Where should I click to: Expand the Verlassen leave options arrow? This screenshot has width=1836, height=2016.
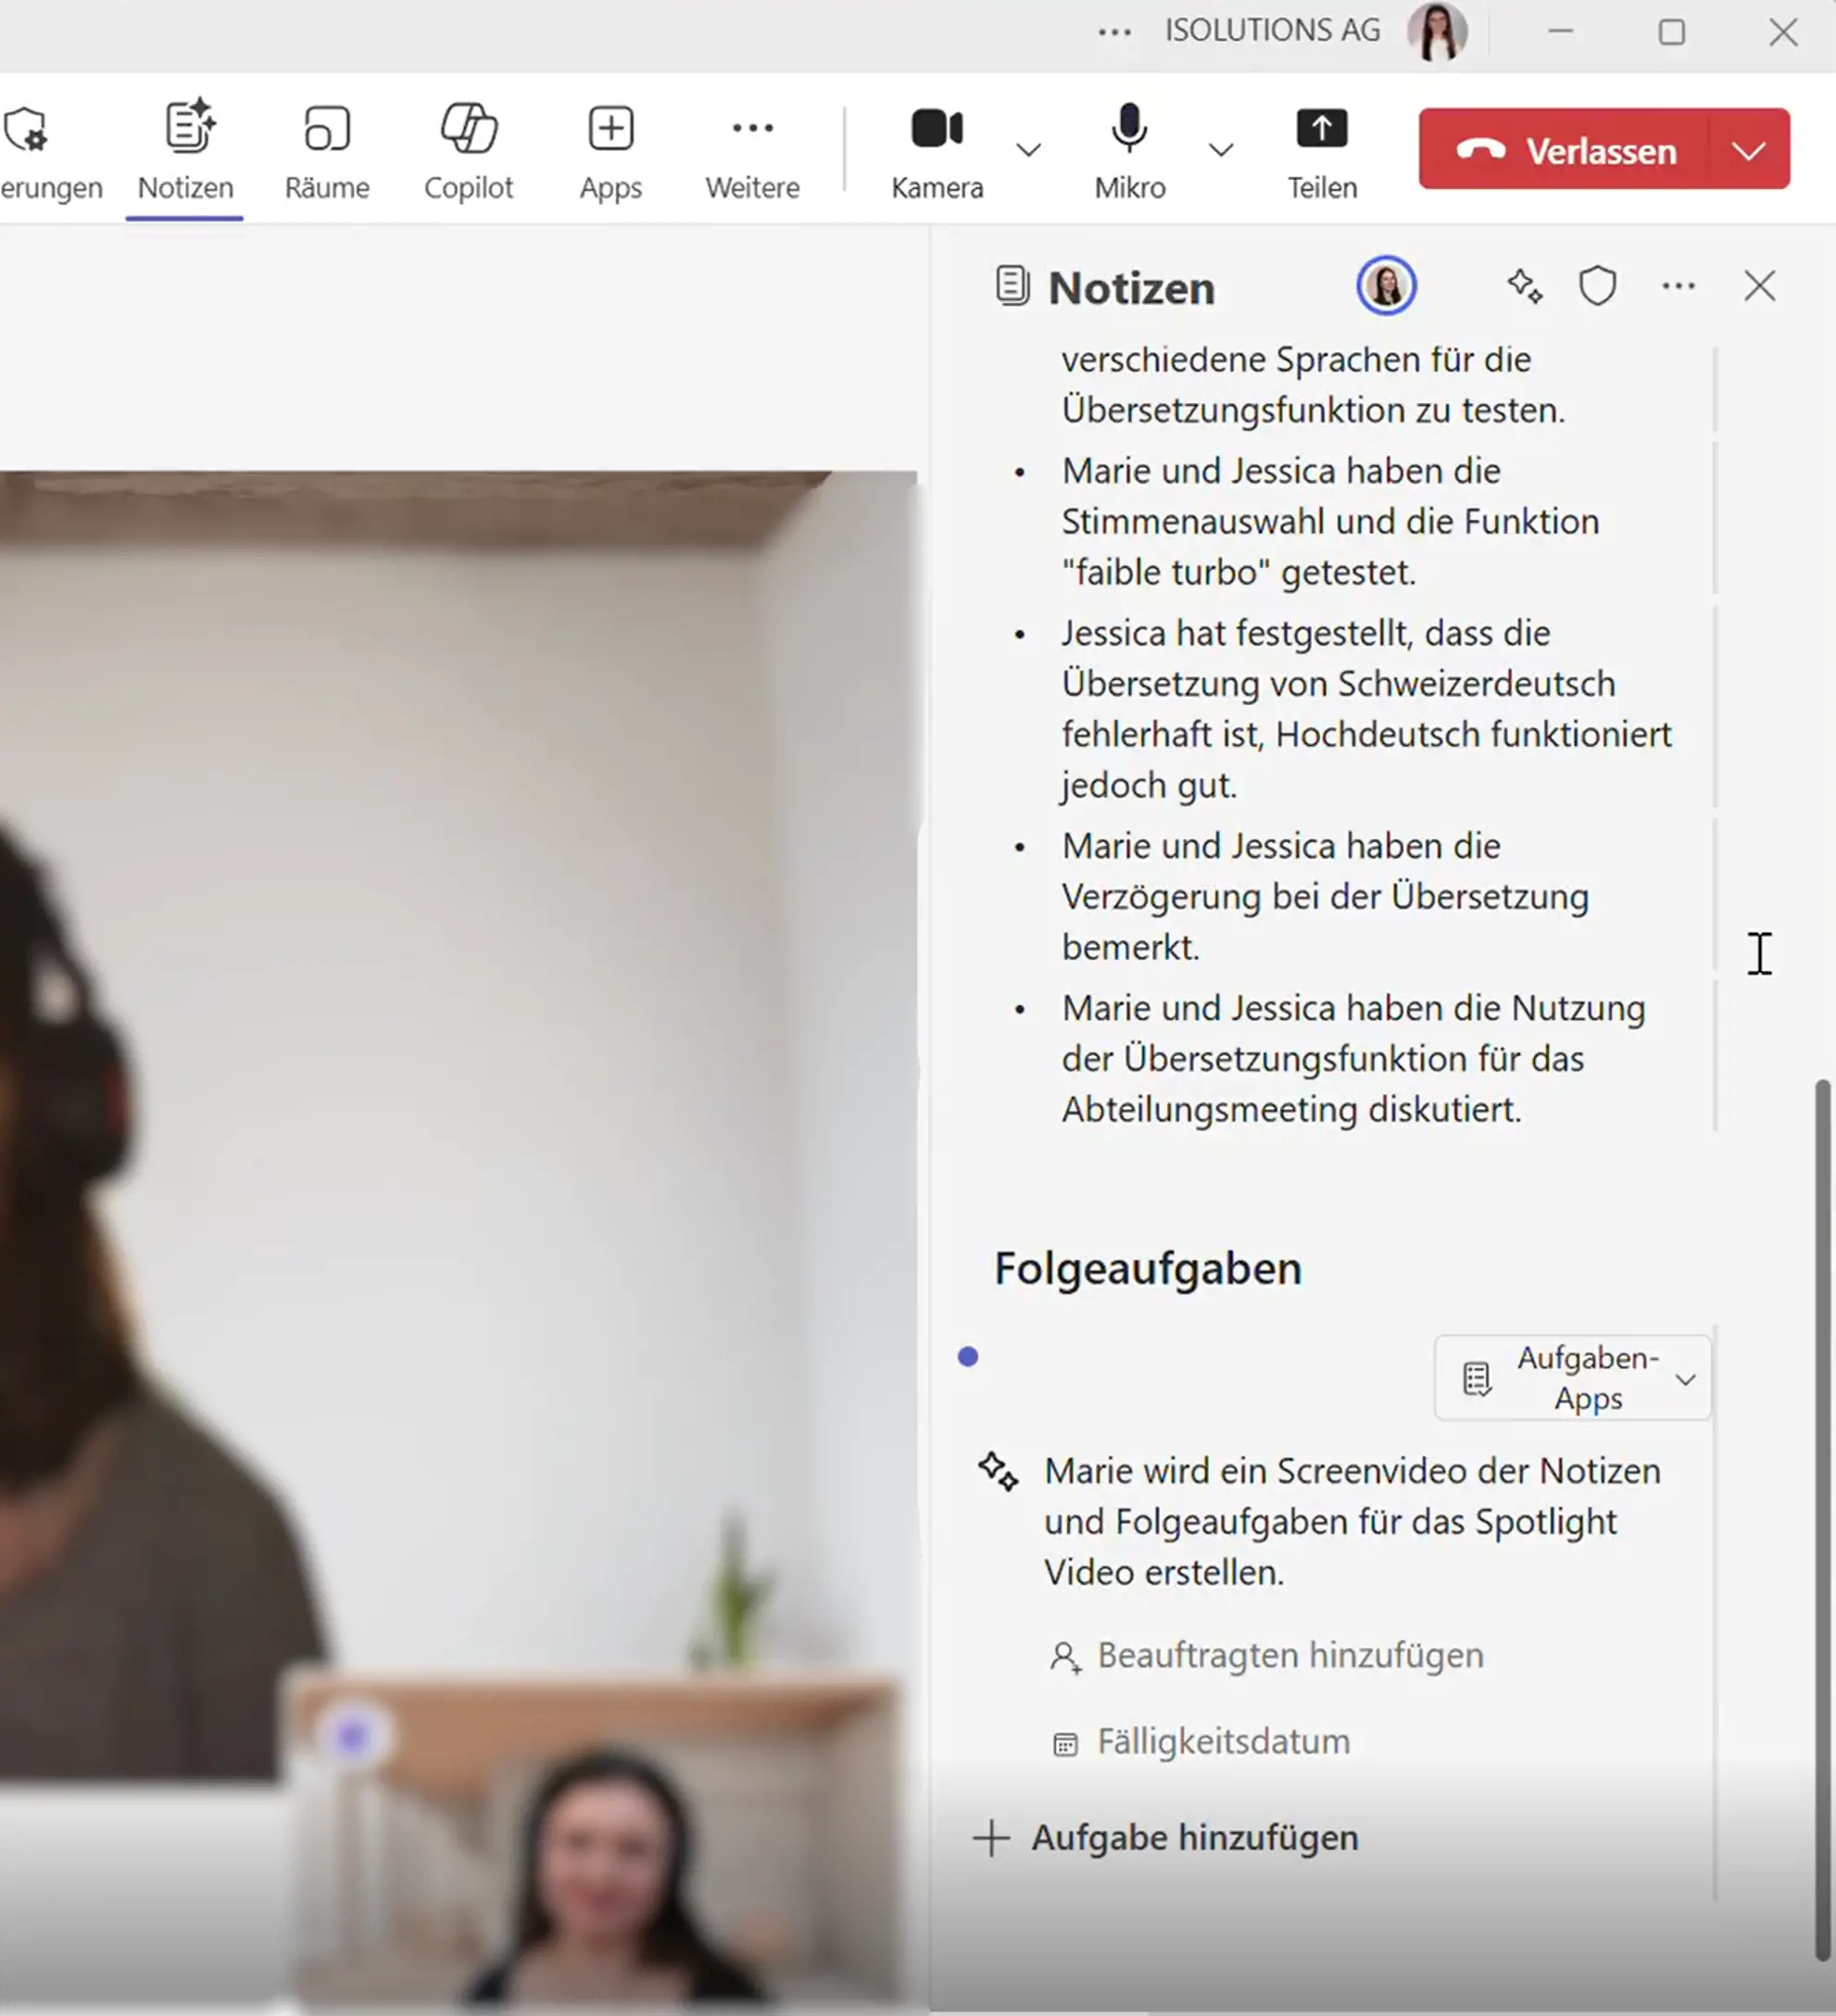coord(1748,150)
